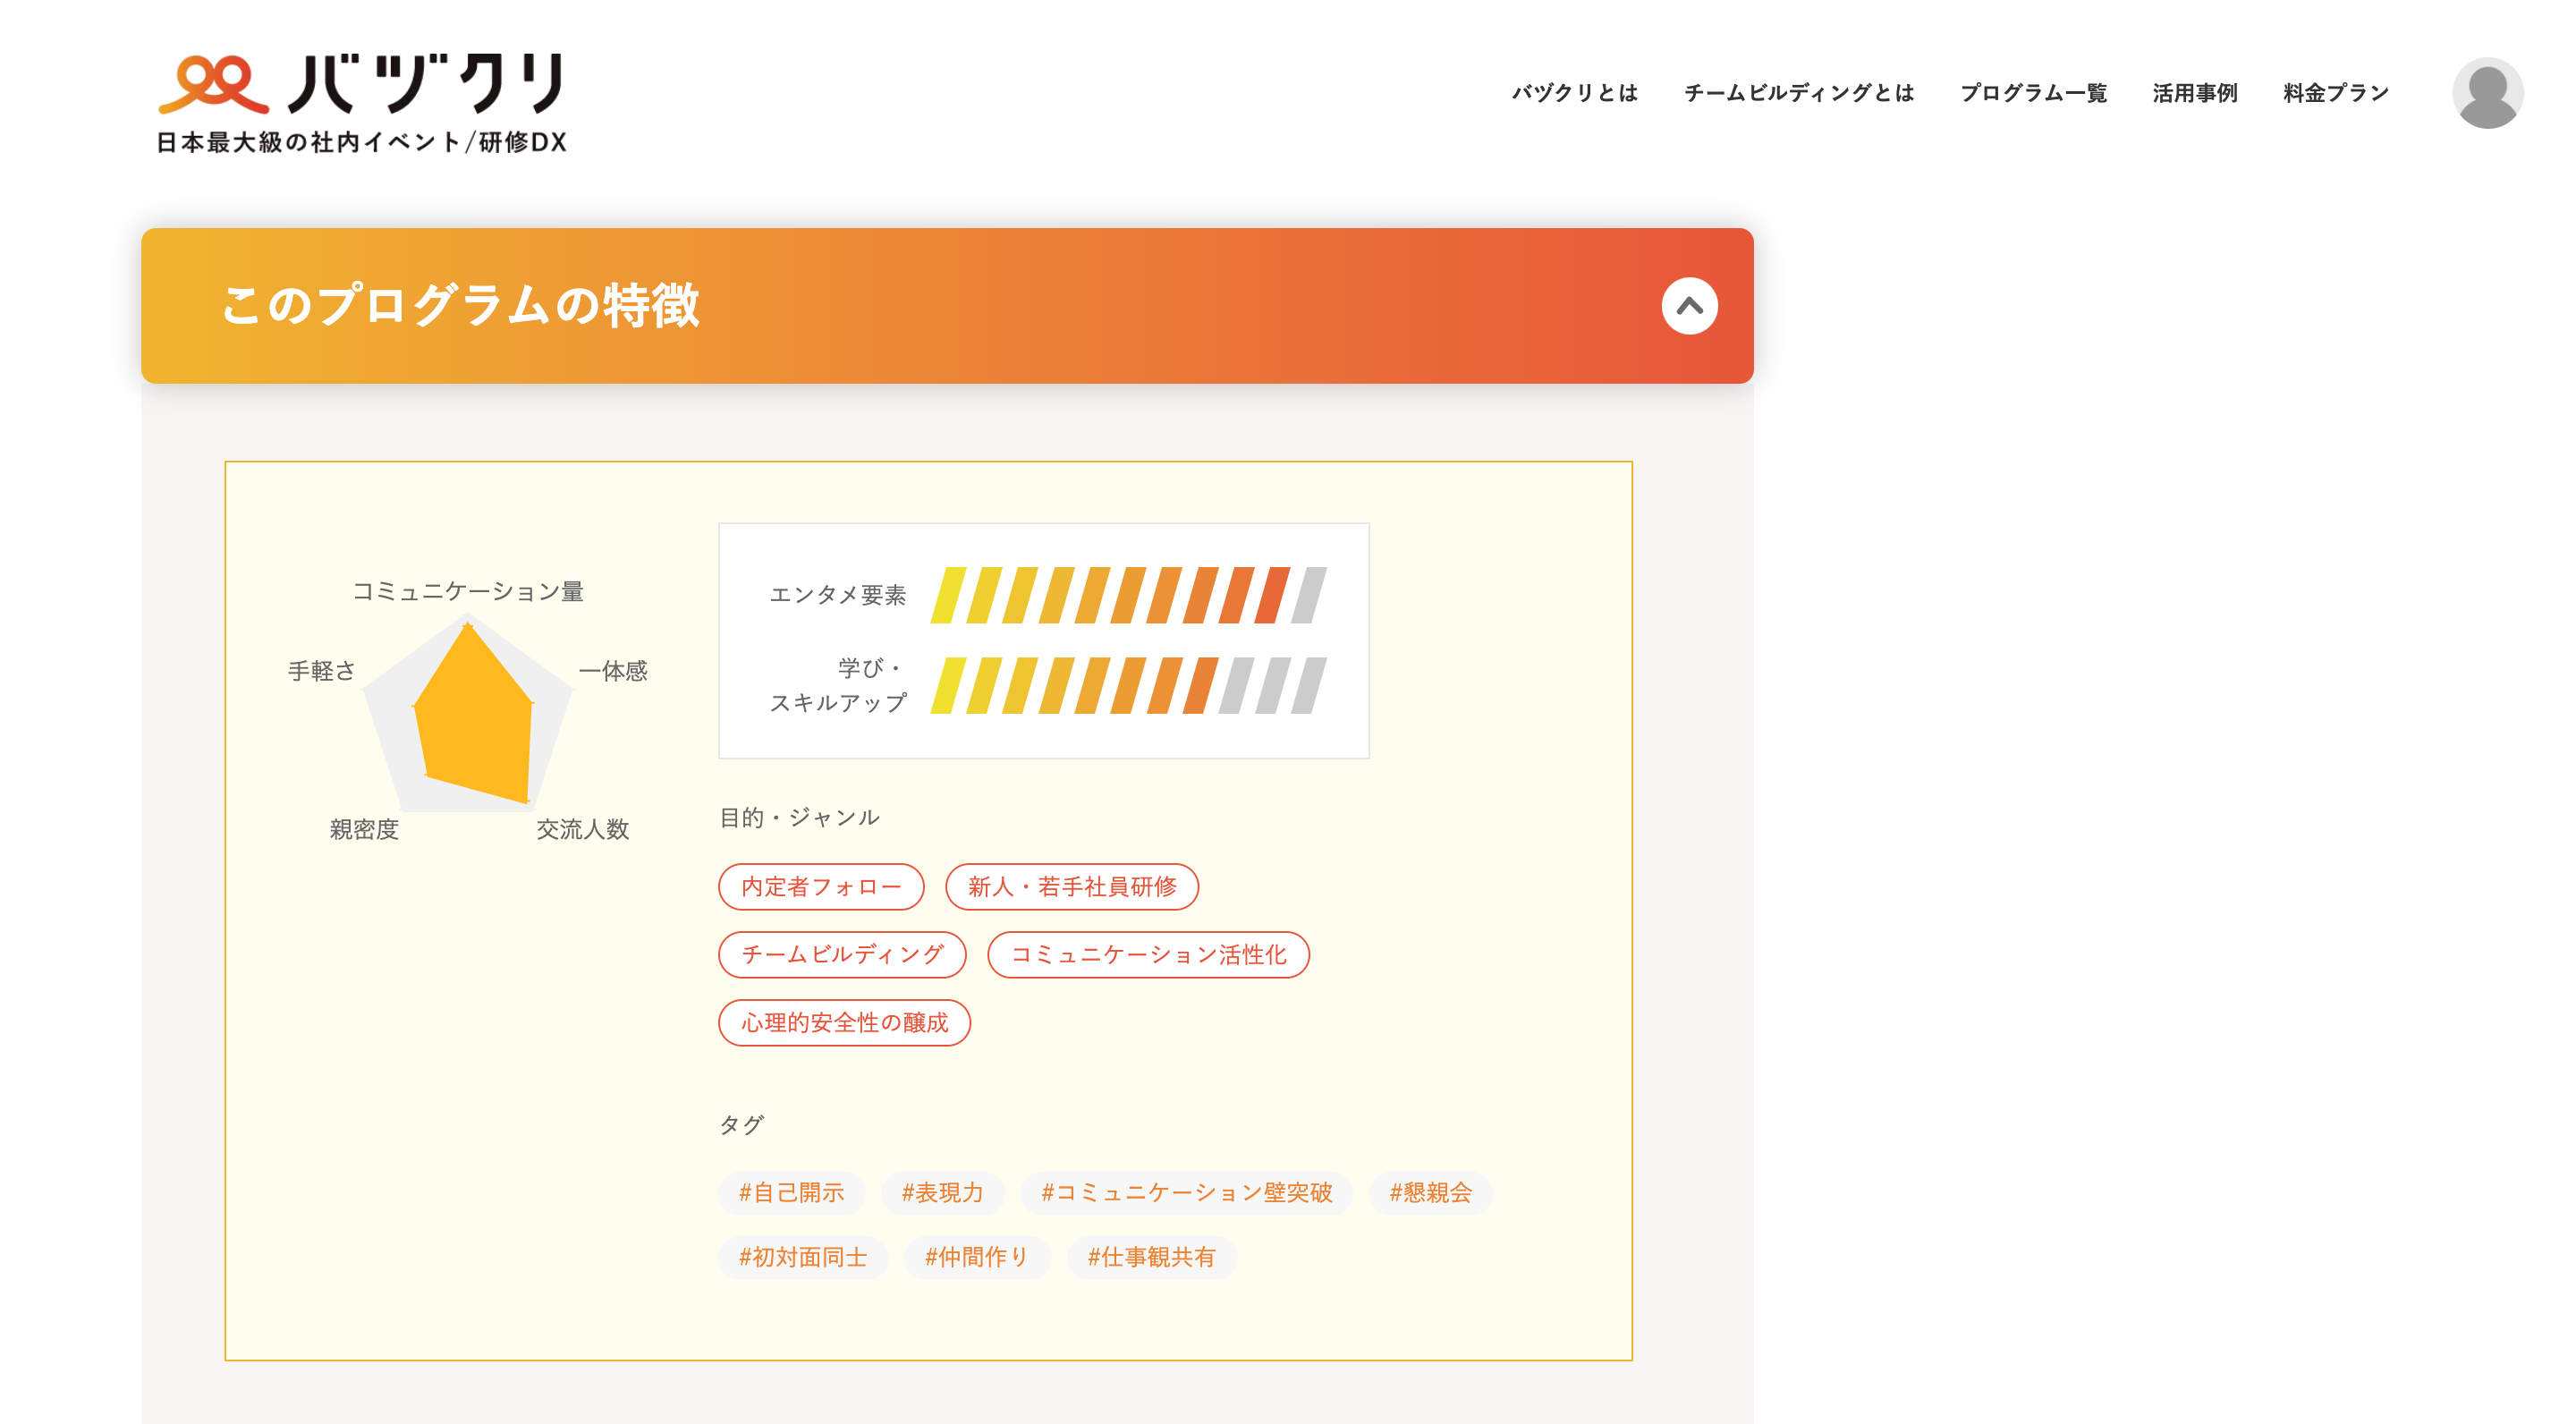Viewport: 2576px width, 1424px height.
Task: Click the 学び・スキルアップ rating bar
Action: tap(1128, 686)
